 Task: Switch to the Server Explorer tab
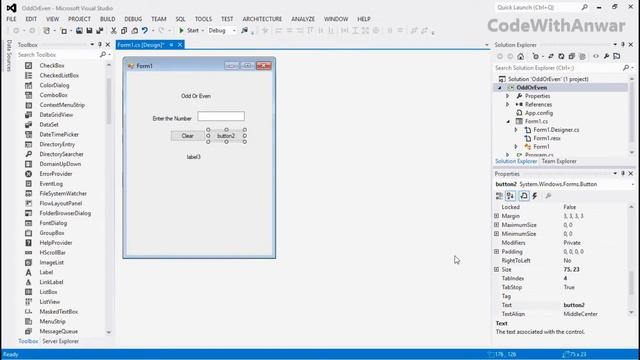pyautogui.click(x=60, y=341)
